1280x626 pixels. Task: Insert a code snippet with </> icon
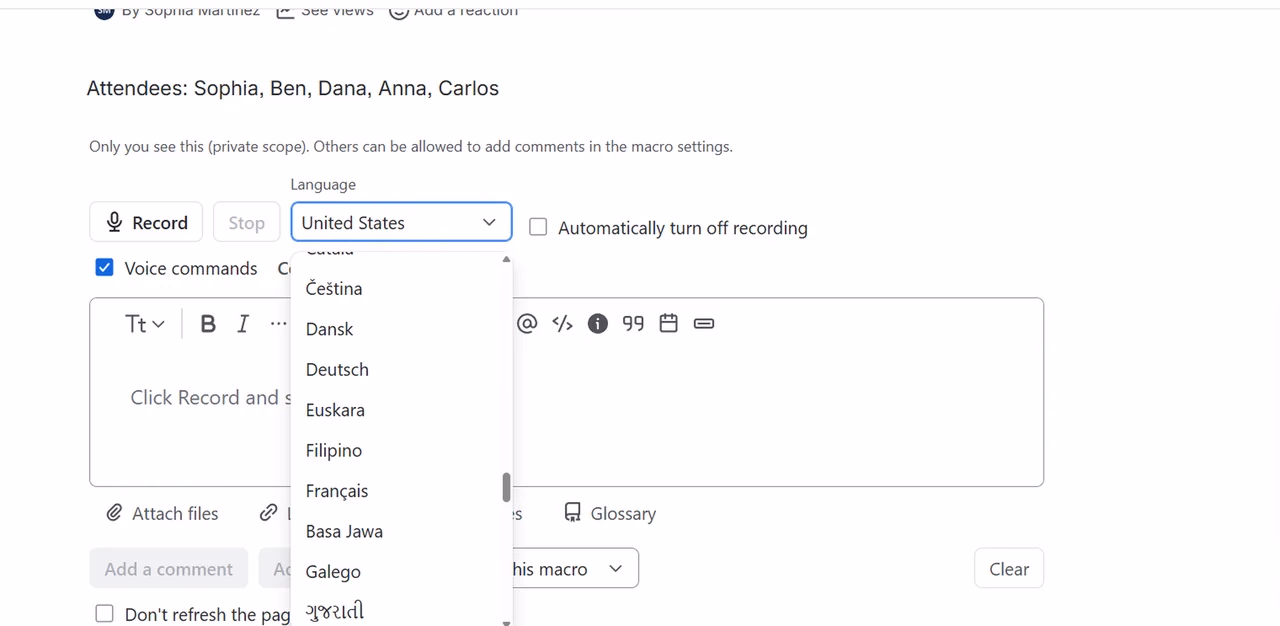[563, 323]
